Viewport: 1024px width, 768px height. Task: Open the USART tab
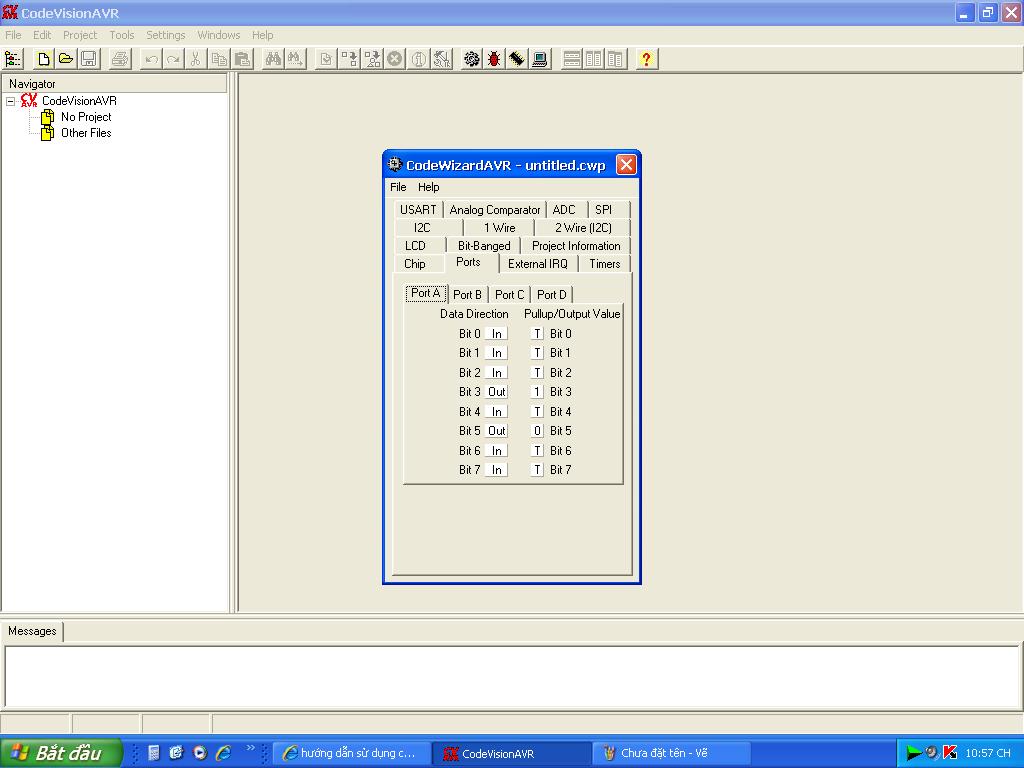418,210
